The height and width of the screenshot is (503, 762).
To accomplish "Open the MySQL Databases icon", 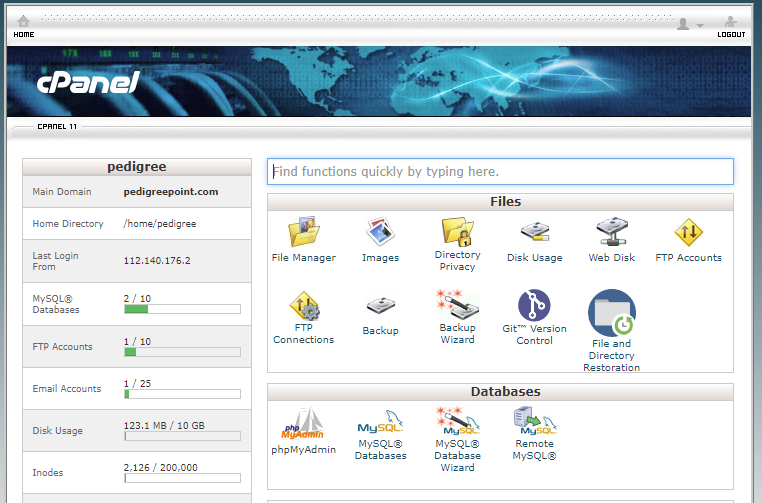I will point(380,422).
